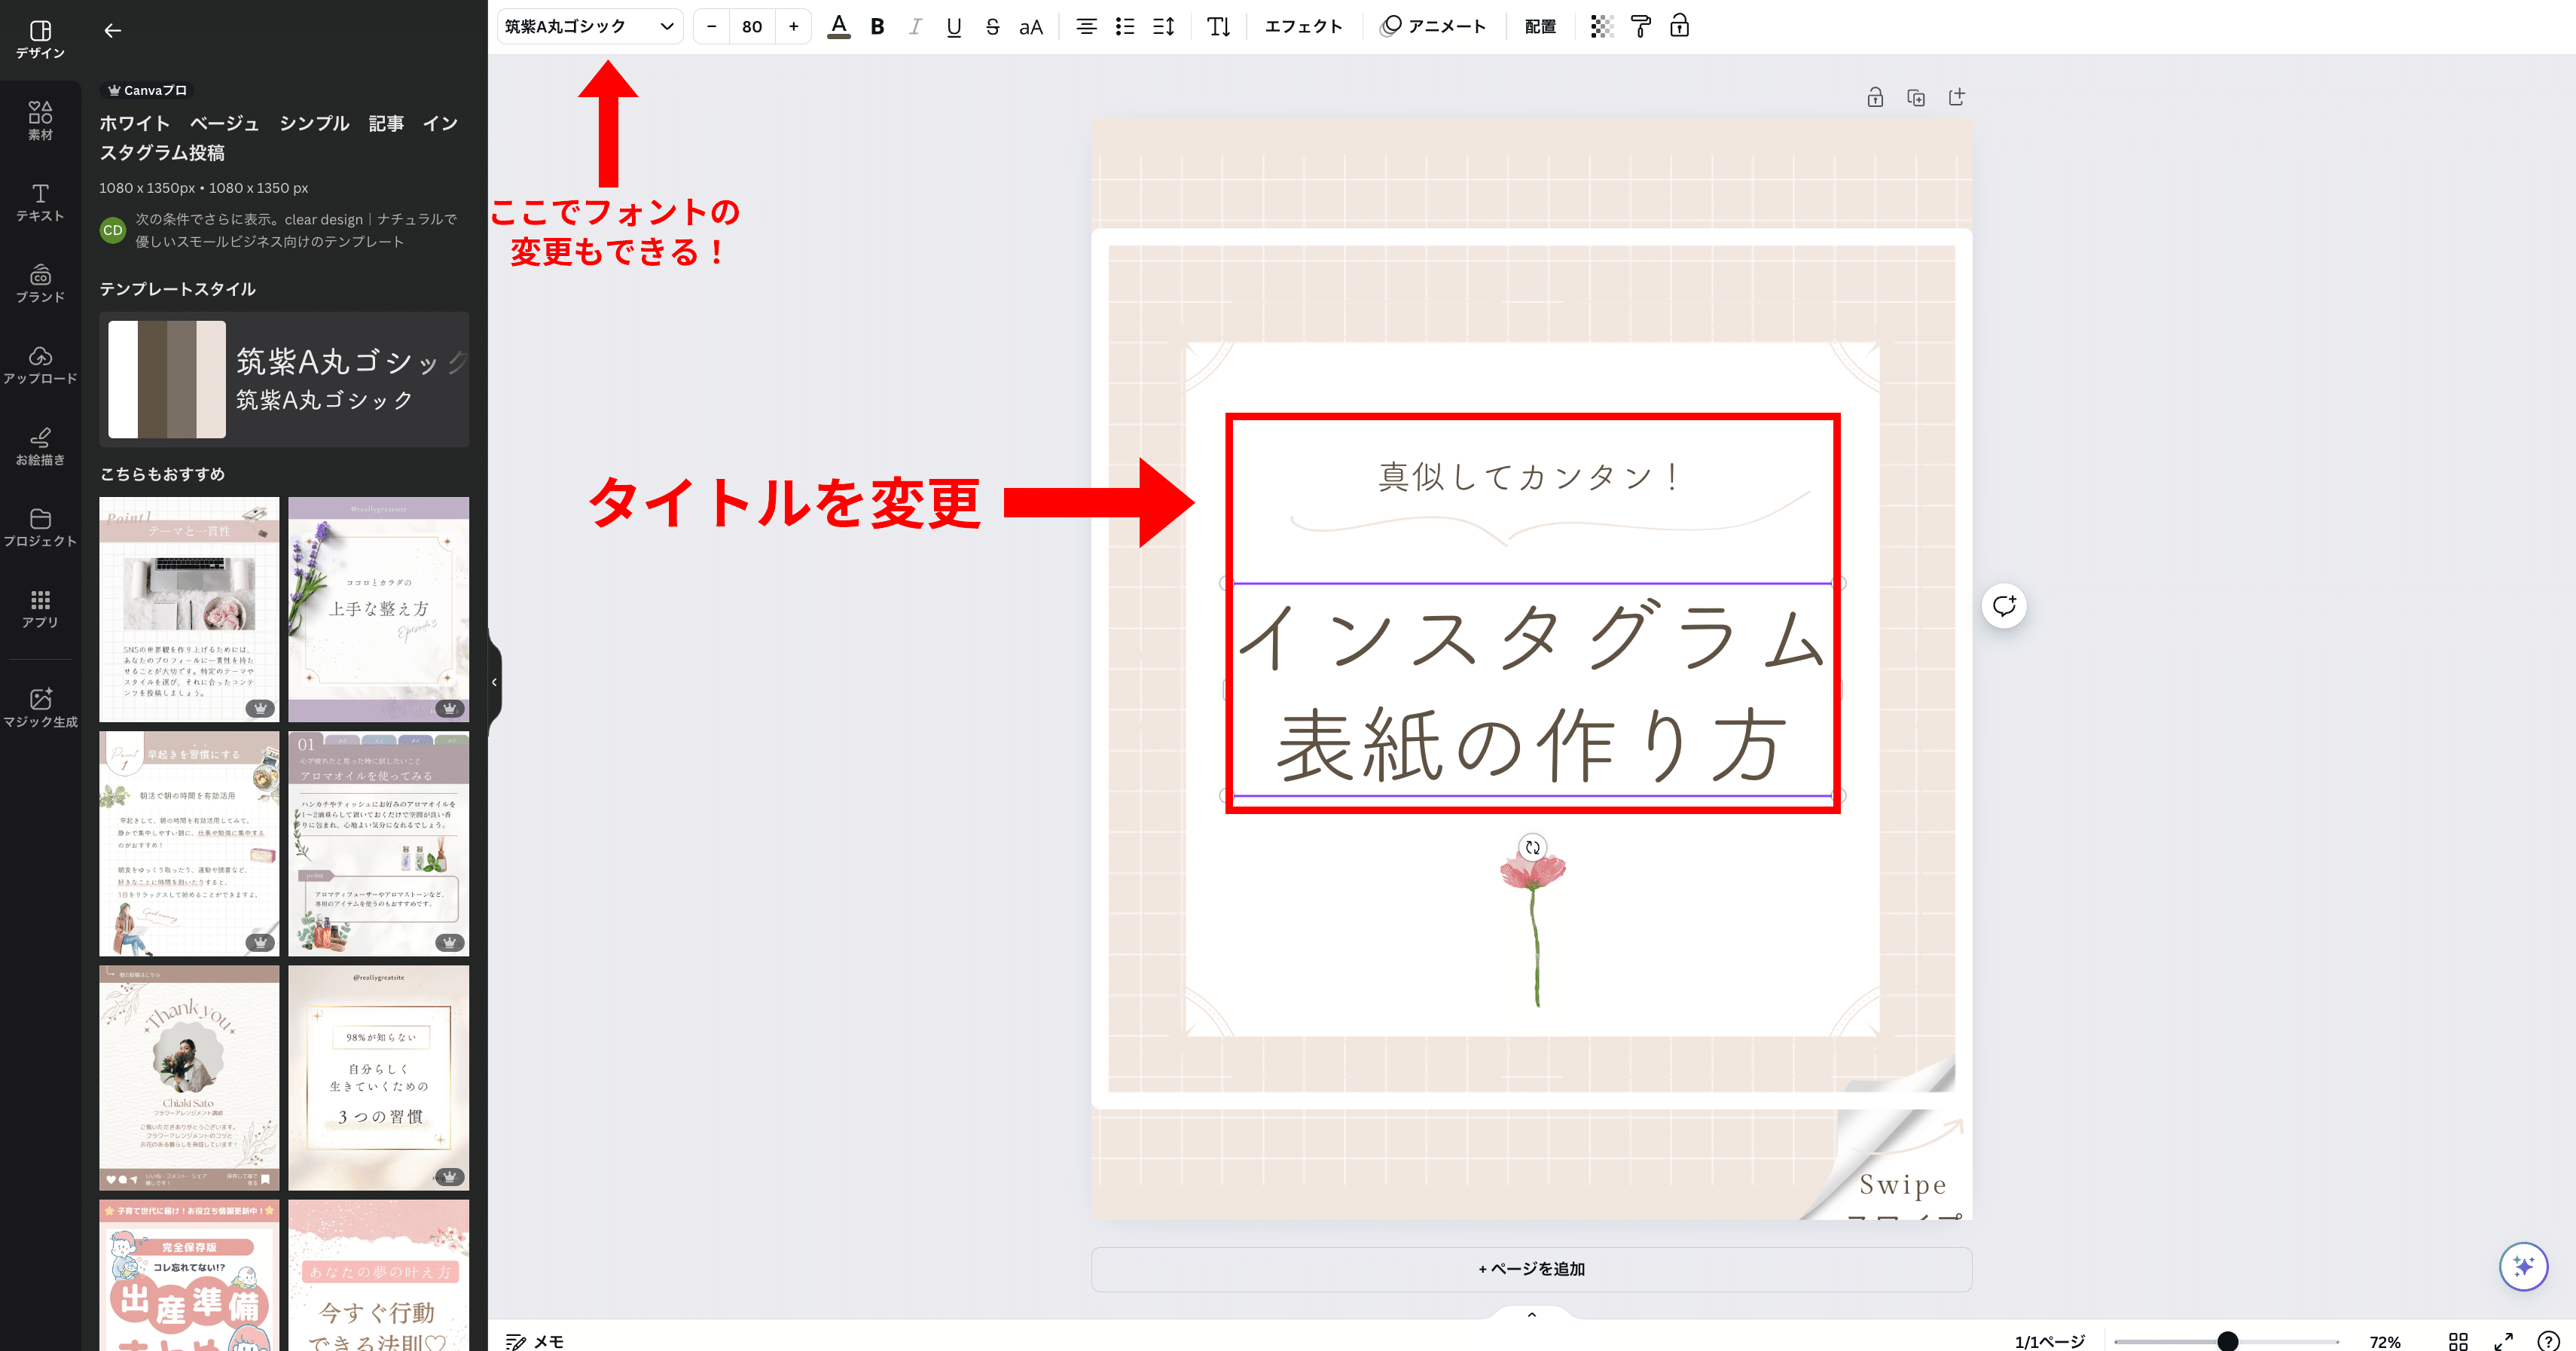Select the lavender 上手な整え方 template

point(379,610)
